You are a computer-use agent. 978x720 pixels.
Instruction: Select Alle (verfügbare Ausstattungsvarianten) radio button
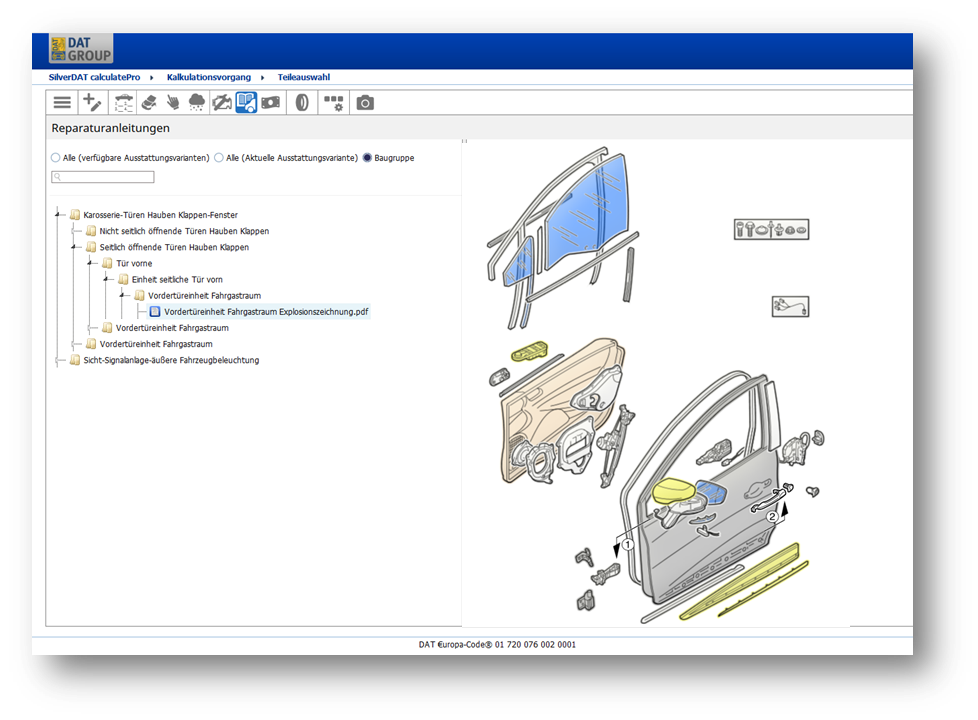(x=56, y=158)
